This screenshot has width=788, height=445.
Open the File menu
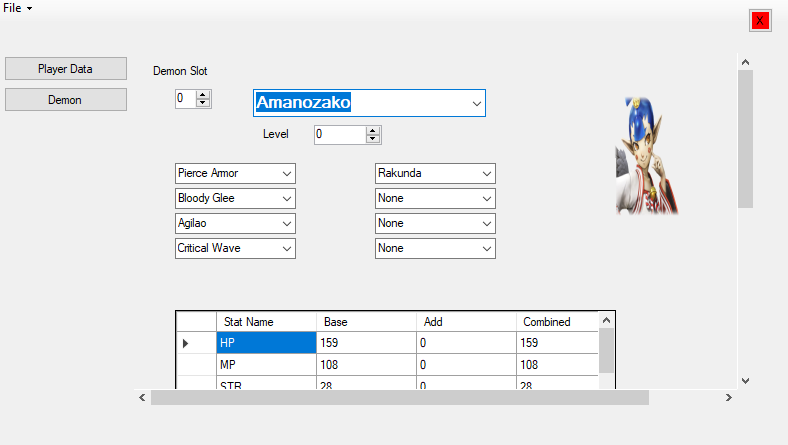(17, 8)
